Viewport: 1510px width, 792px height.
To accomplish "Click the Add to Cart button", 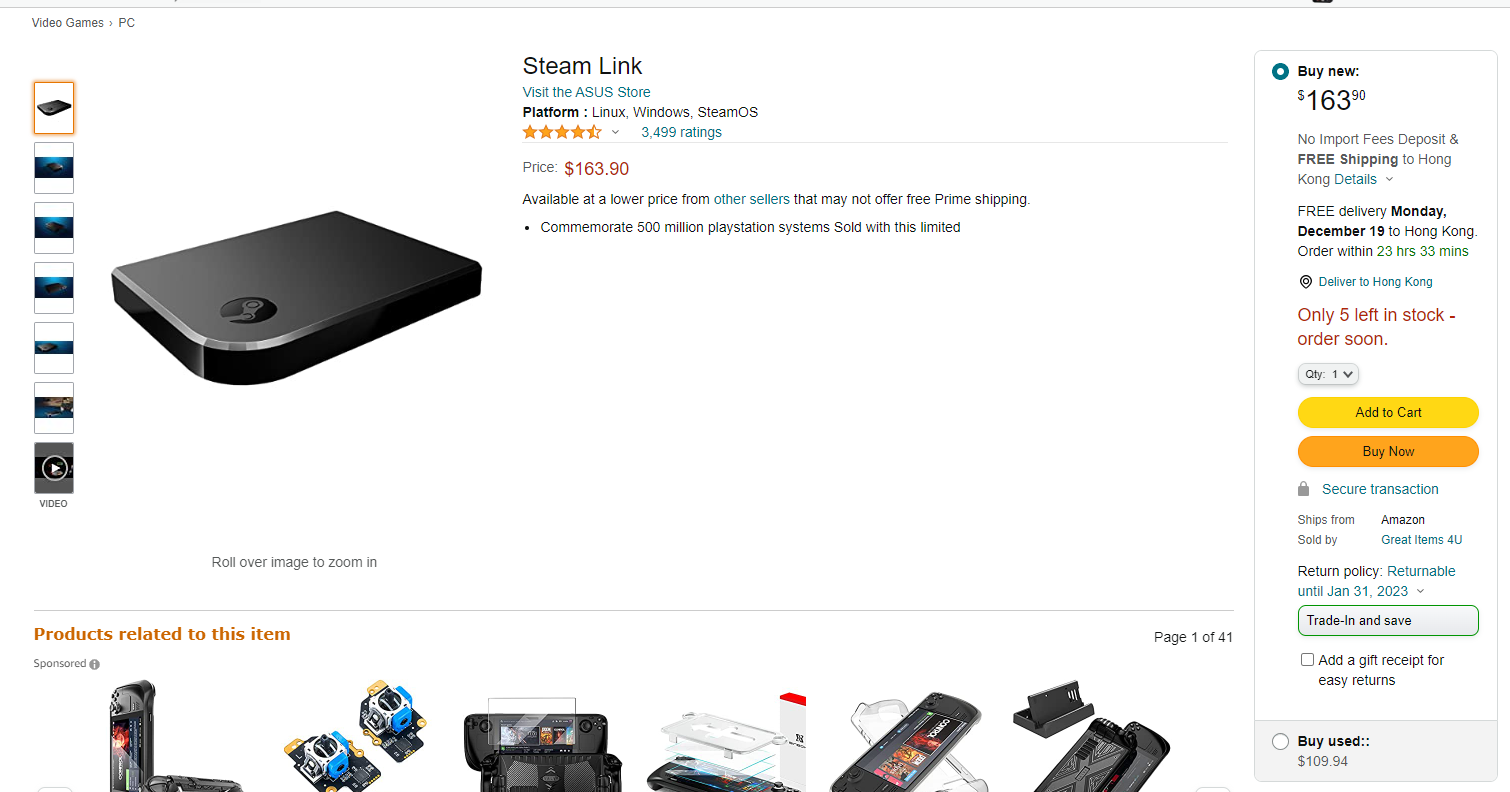I will pos(1388,412).
